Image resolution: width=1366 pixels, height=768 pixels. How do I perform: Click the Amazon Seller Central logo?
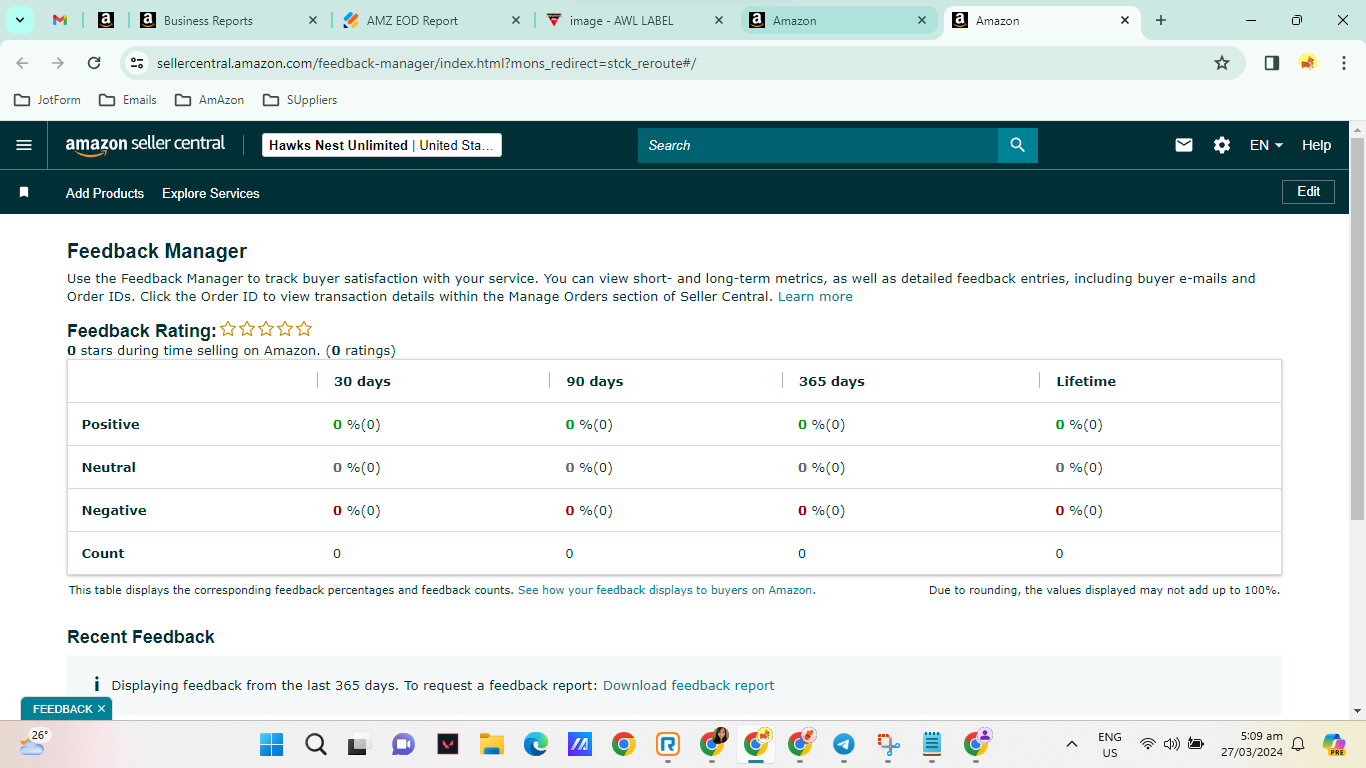pyautogui.click(x=146, y=145)
